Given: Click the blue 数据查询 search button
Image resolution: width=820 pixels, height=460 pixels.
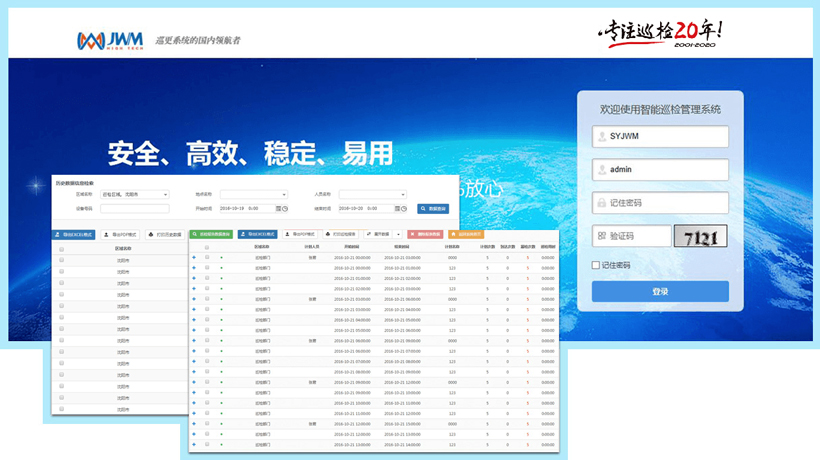Looking at the screenshot, I should pyautogui.click(x=432, y=208).
